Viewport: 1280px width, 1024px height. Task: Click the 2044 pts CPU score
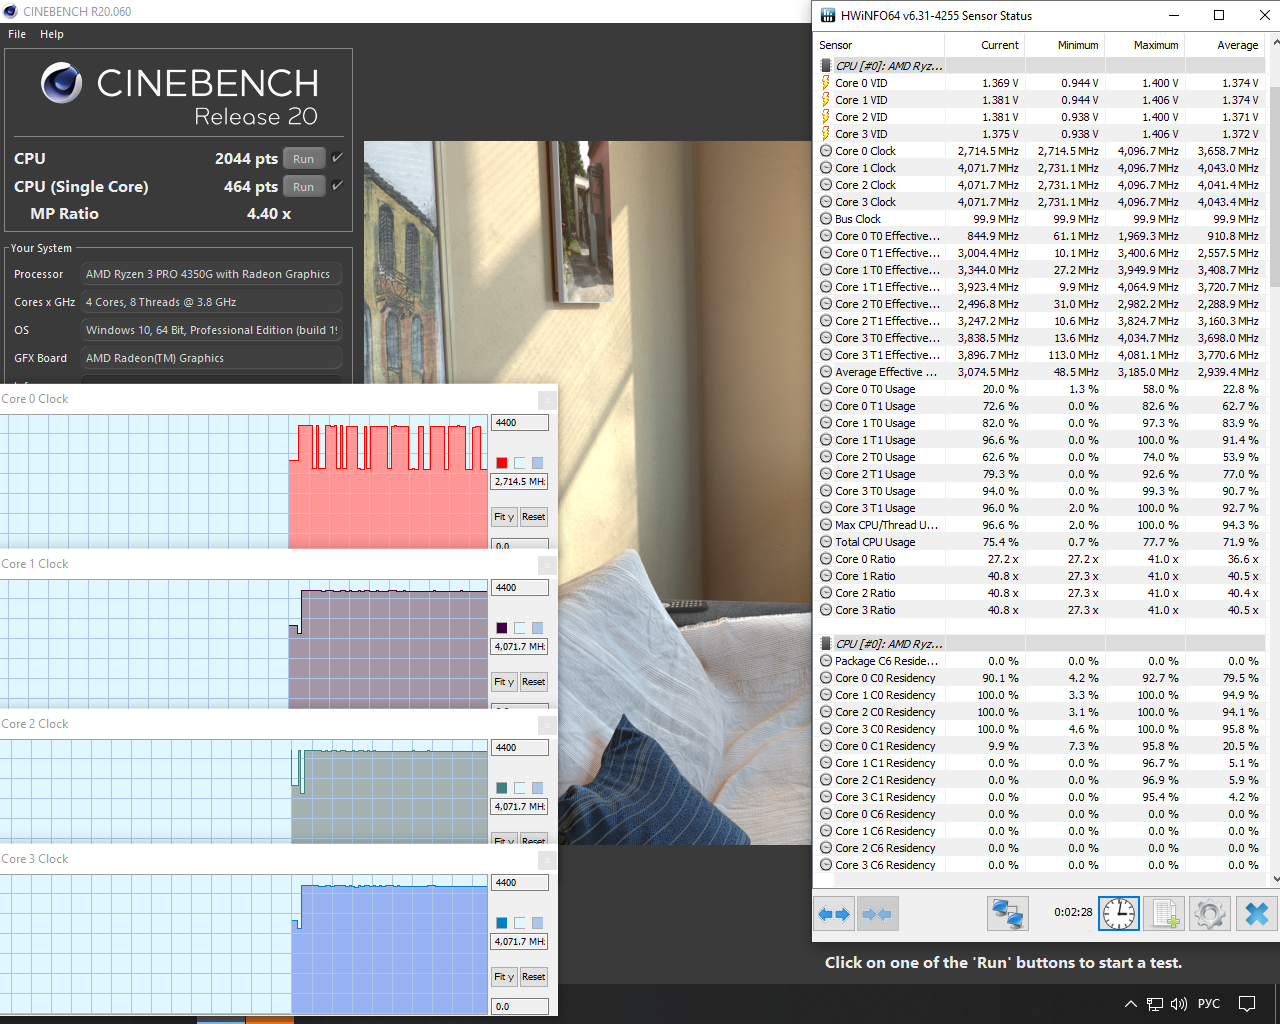246,158
